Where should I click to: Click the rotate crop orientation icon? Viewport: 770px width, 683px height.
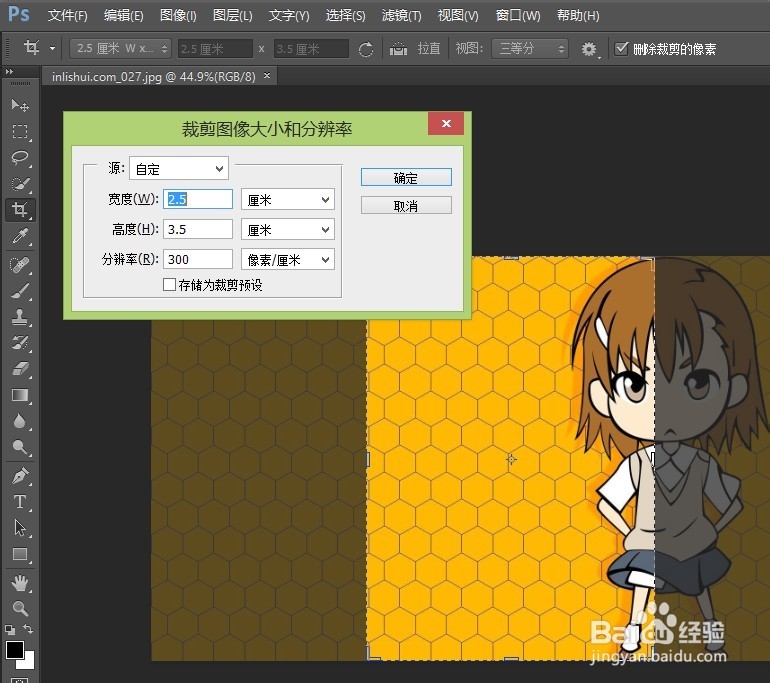[366, 49]
